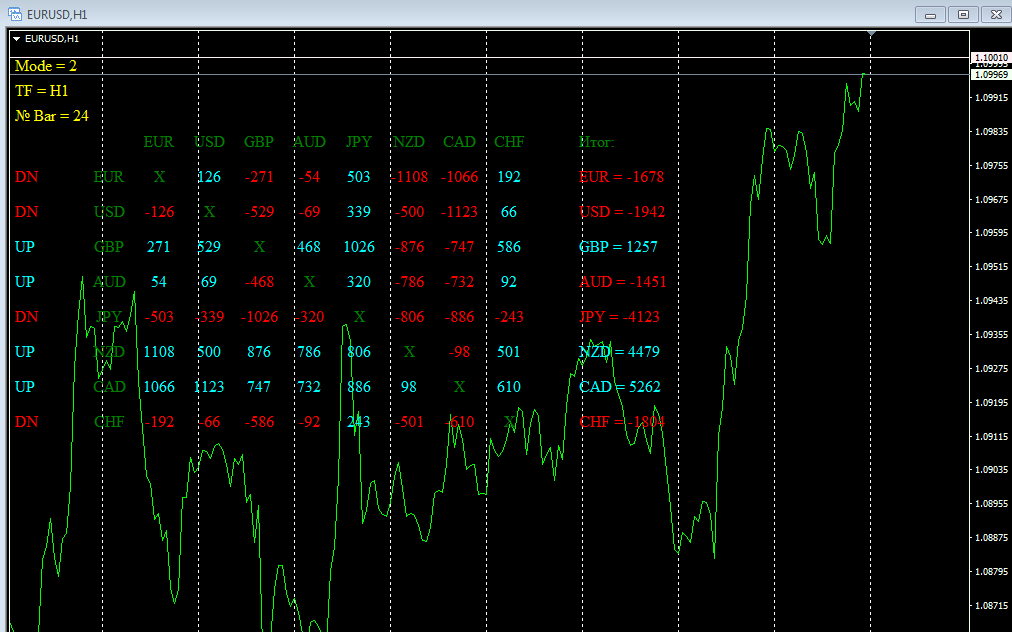
Task: Select the '№ Bar = 24' label
Action: tap(52, 116)
